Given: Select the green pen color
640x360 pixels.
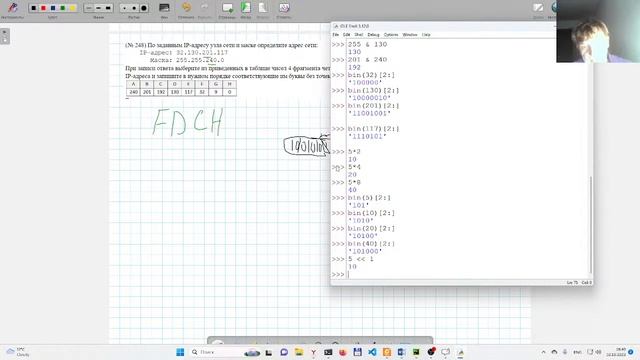Looking at the screenshot, I should pos(62,8).
